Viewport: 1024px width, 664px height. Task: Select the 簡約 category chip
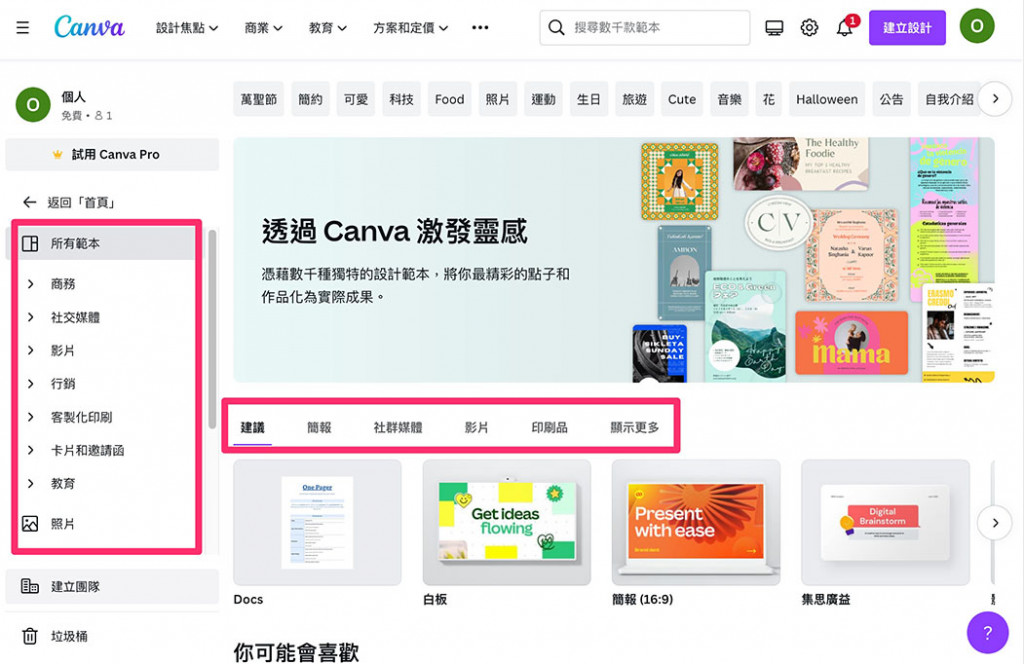(x=310, y=99)
